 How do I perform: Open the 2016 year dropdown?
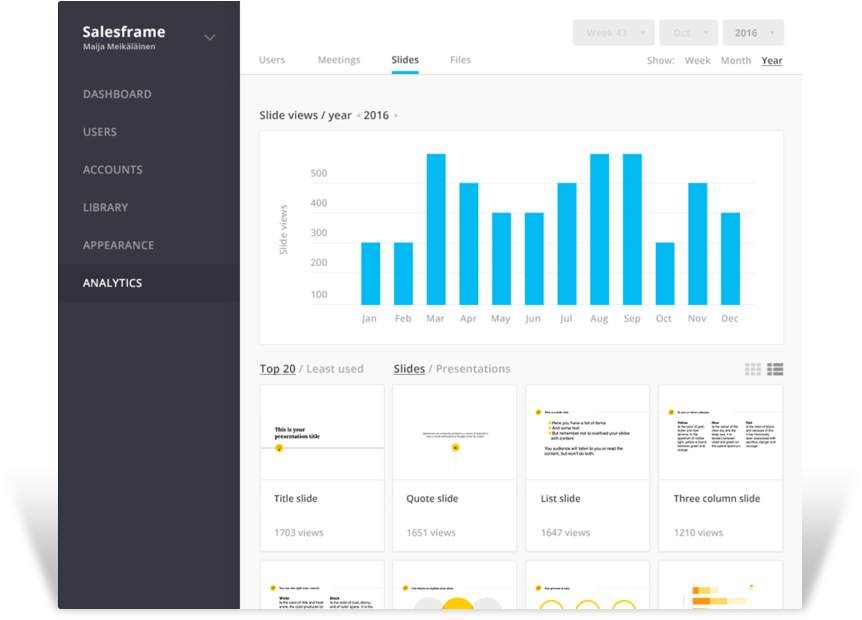[753, 33]
